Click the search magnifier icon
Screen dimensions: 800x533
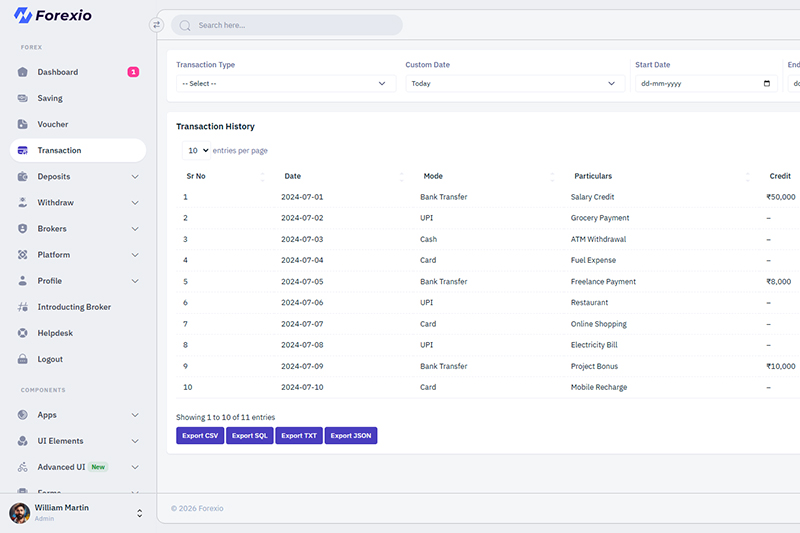(185, 25)
